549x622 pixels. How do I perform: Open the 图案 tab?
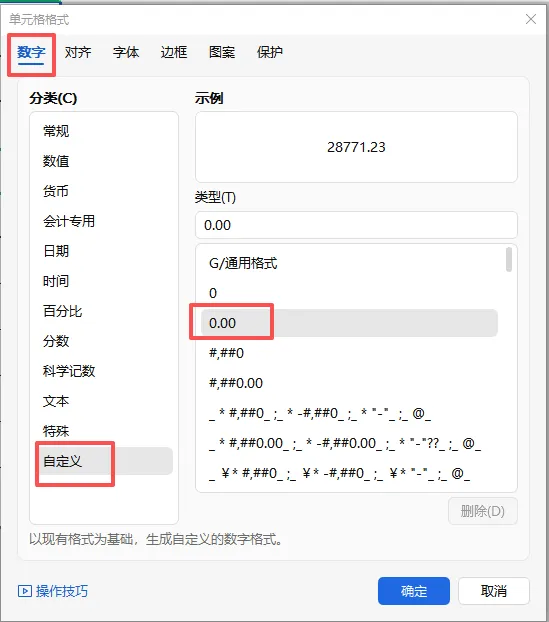coord(222,52)
